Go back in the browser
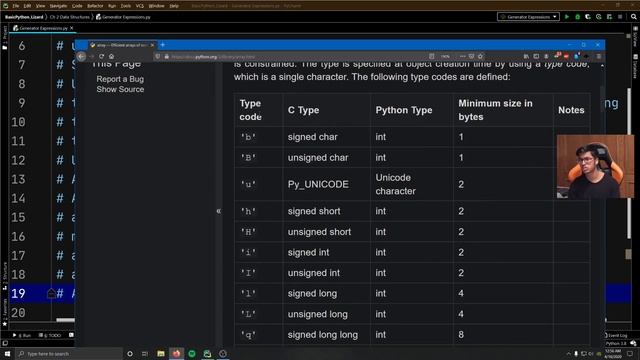This screenshot has width=640, height=360. pyautogui.click(x=82, y=56)
